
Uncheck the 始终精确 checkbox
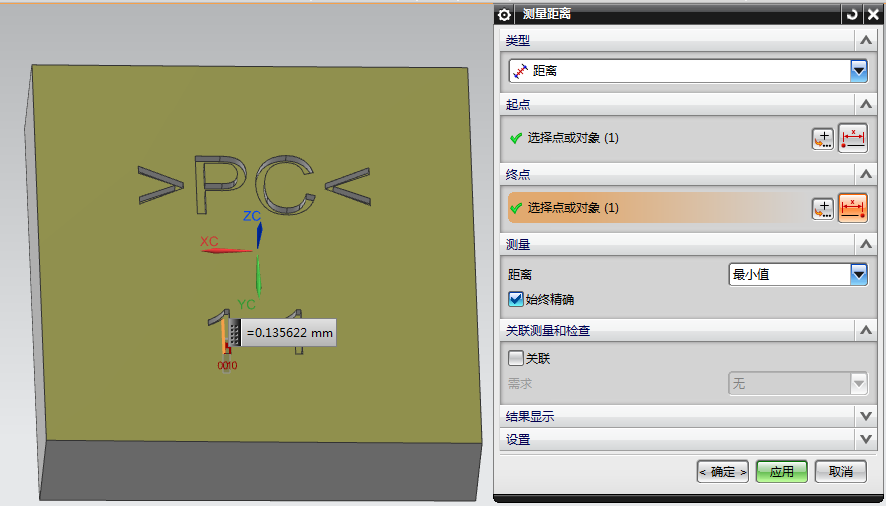[516, 299]
